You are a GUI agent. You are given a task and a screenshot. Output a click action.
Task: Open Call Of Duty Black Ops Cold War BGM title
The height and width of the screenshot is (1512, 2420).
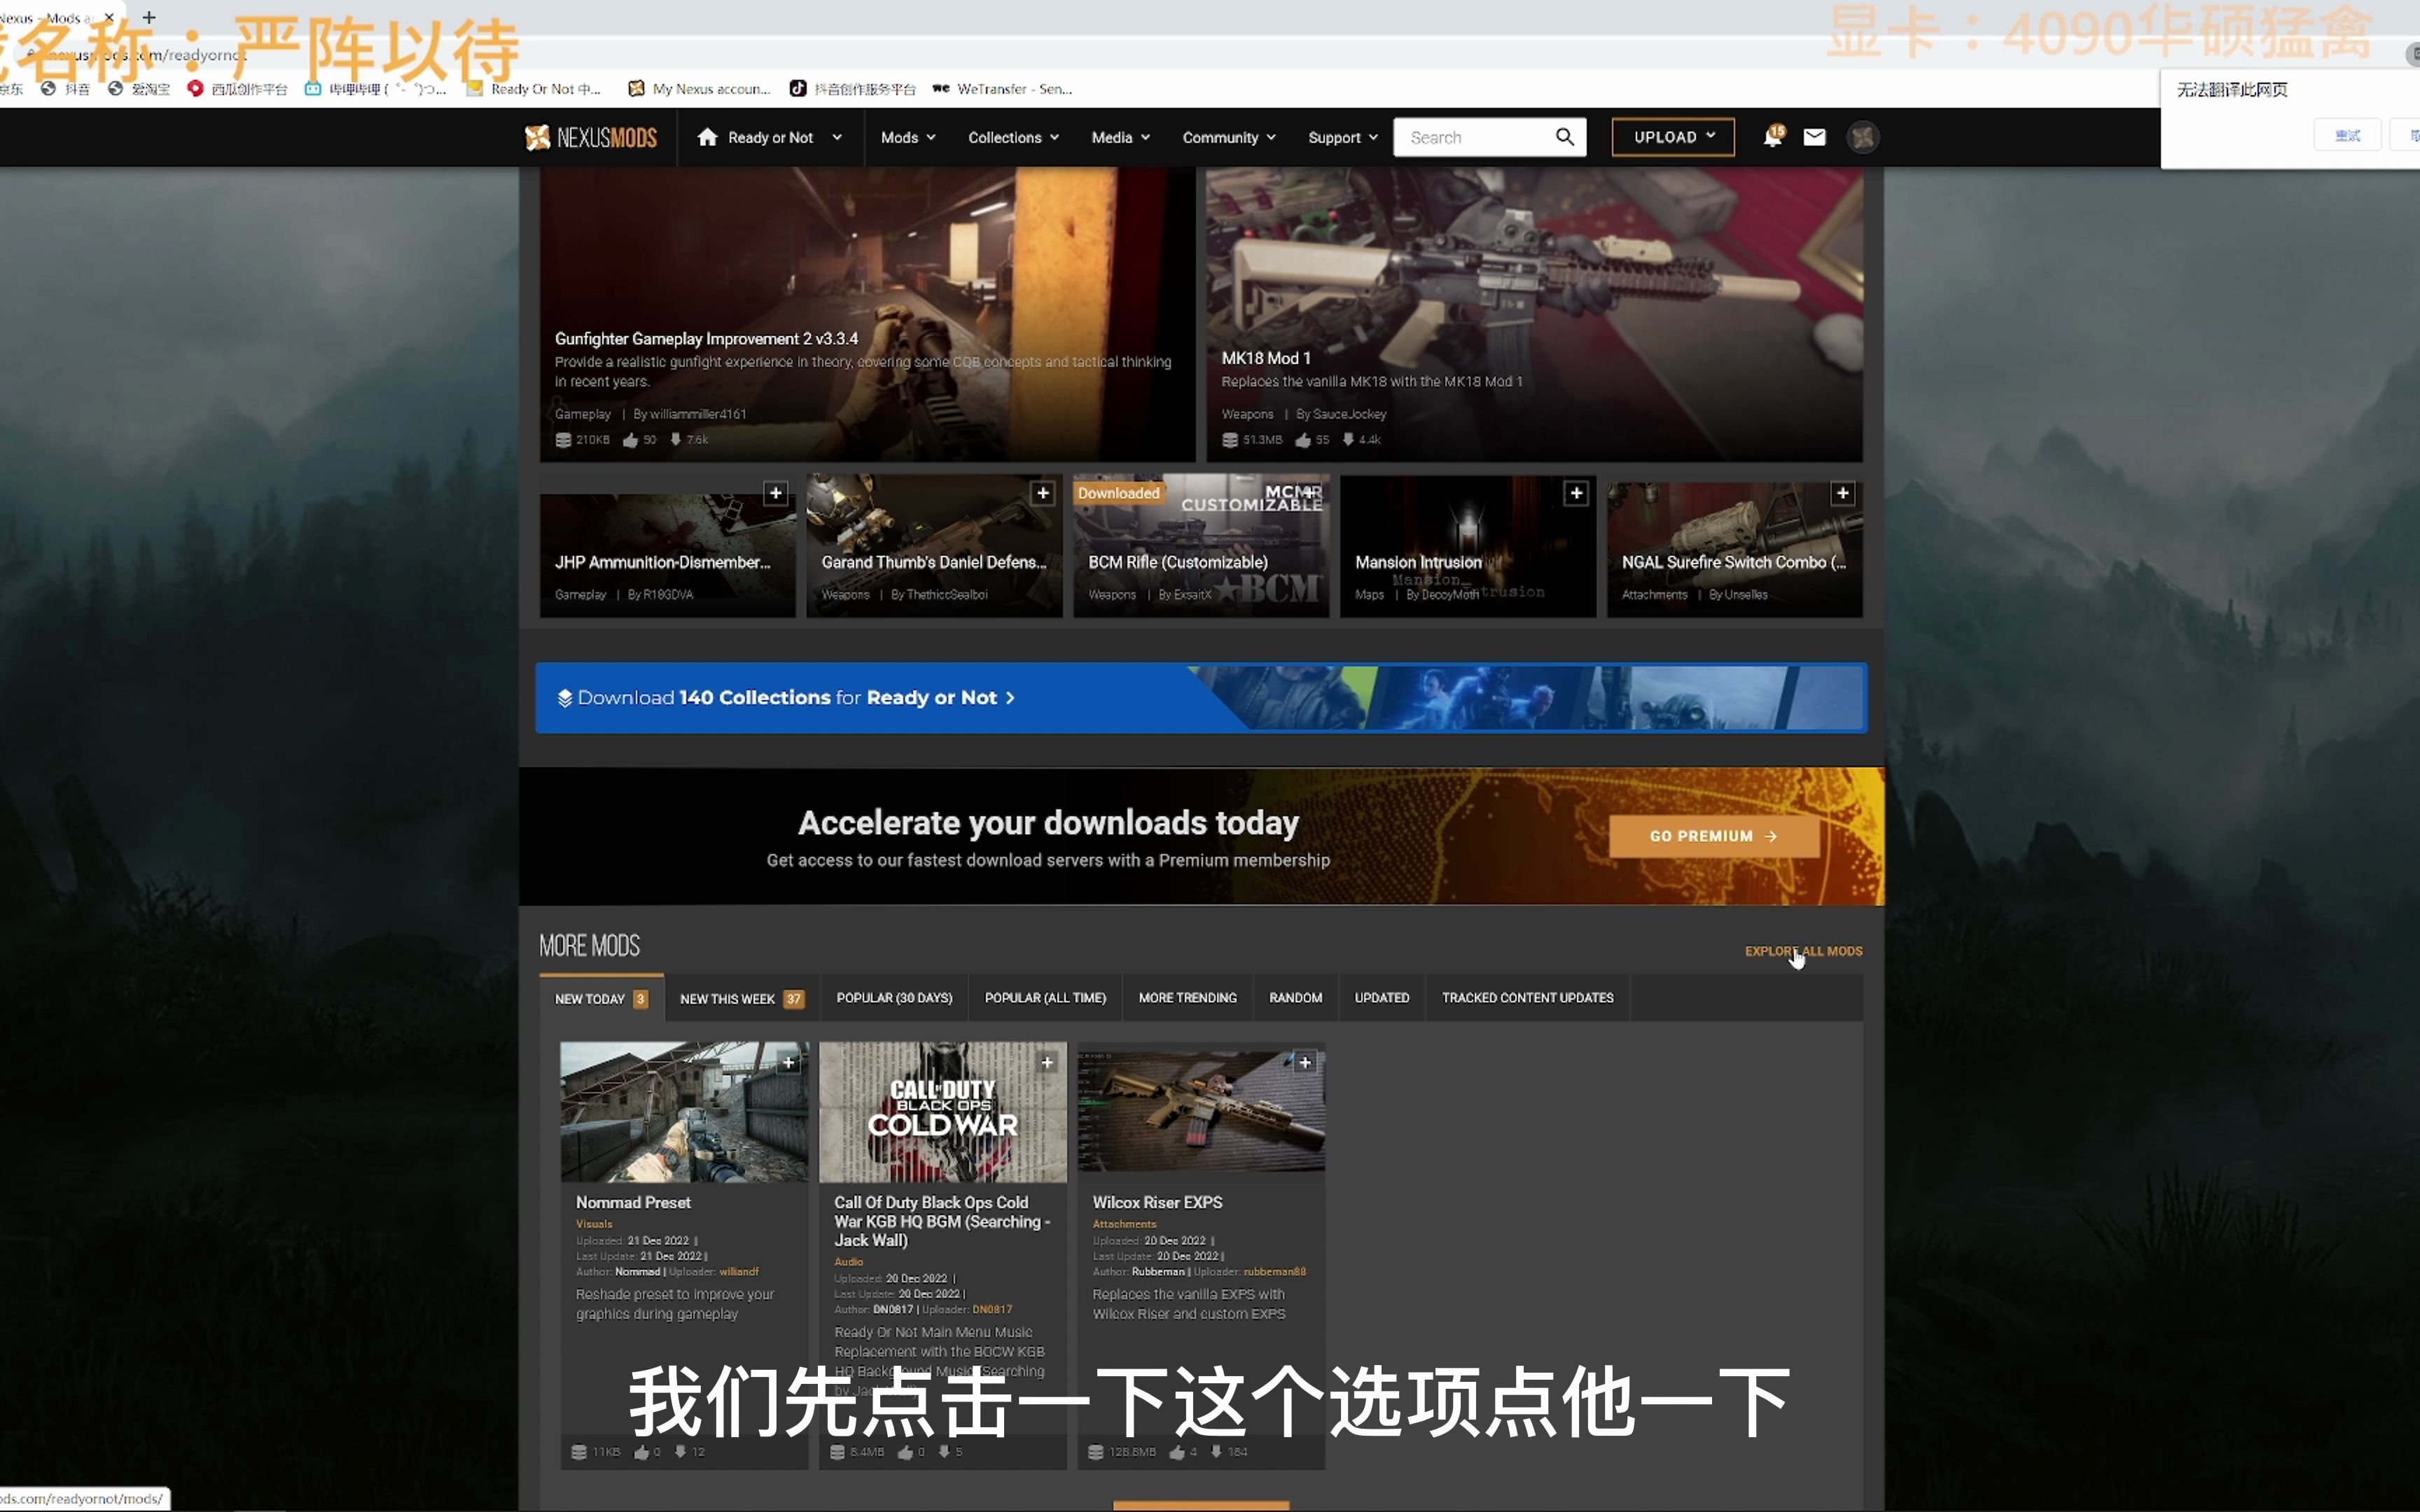pos(941,1221)
